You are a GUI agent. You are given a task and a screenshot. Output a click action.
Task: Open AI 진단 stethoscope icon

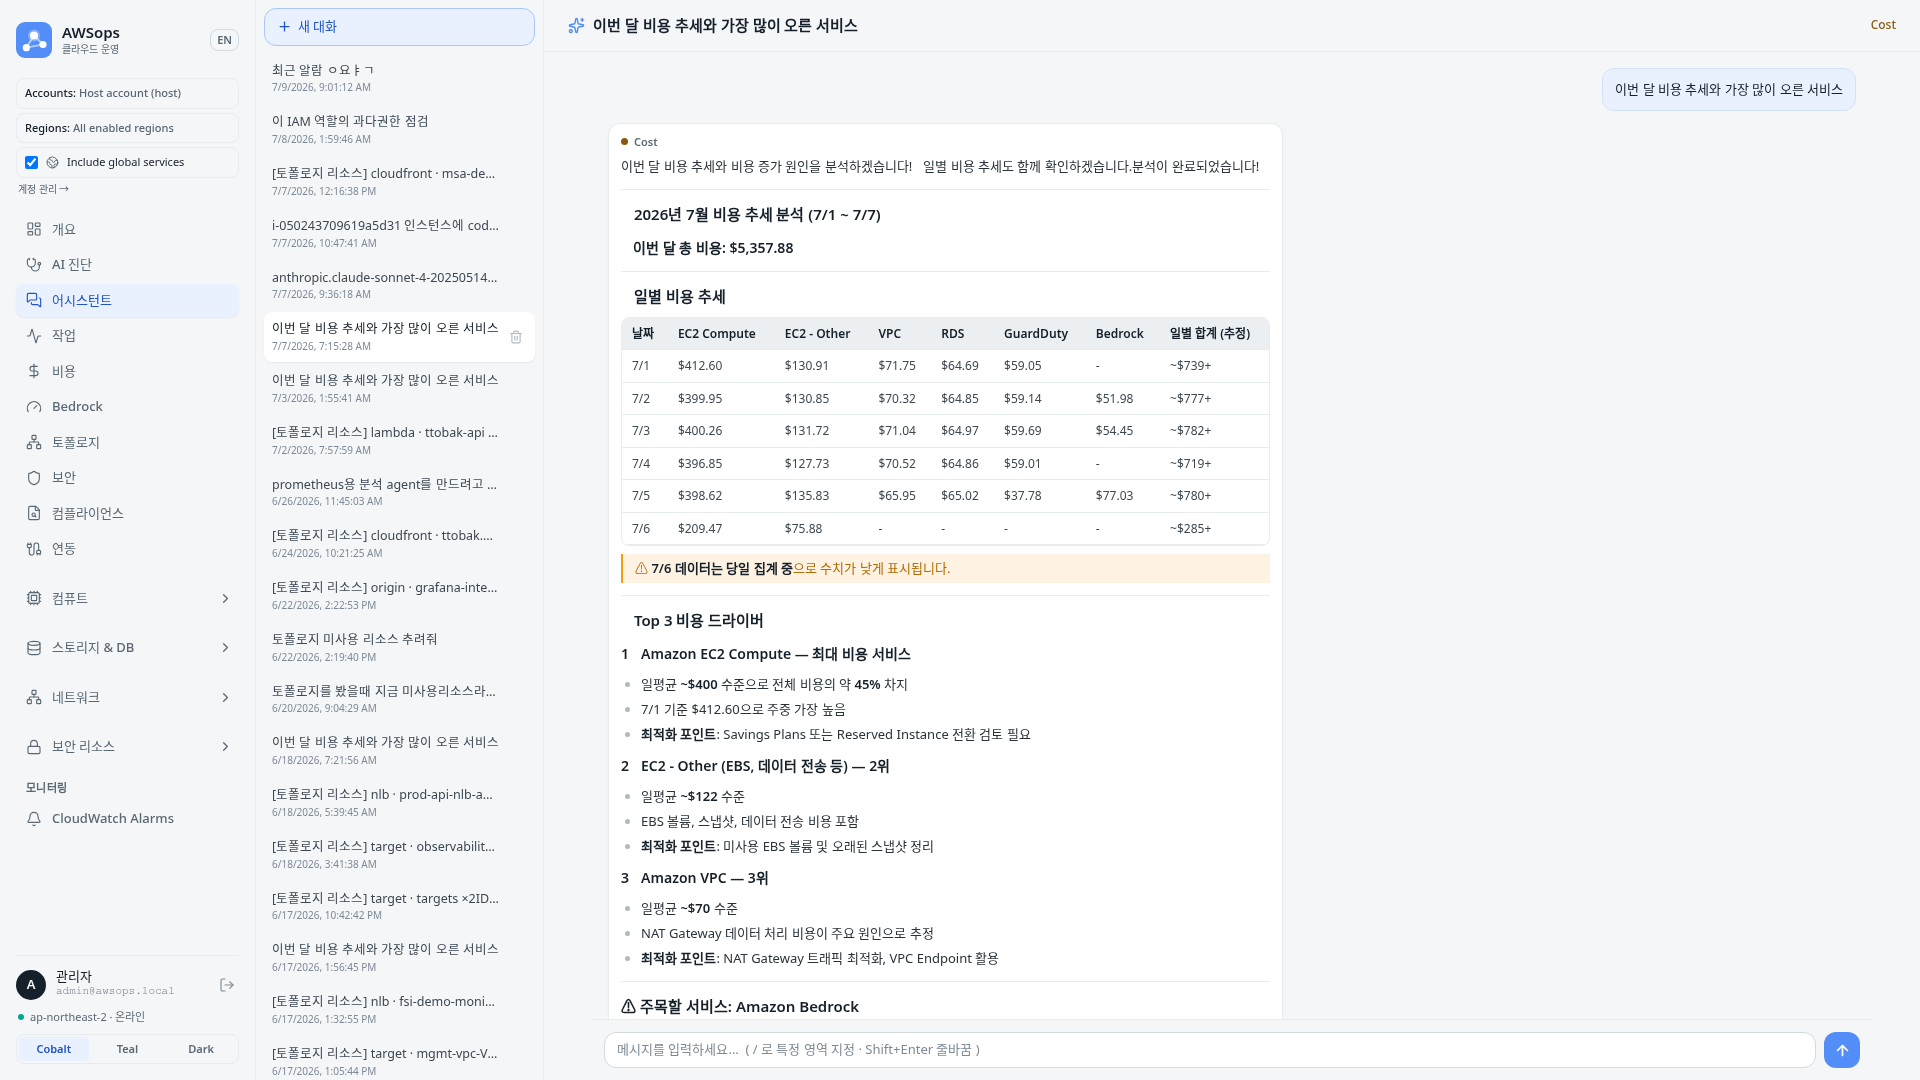pyautogui.click(x=34, y=265)
